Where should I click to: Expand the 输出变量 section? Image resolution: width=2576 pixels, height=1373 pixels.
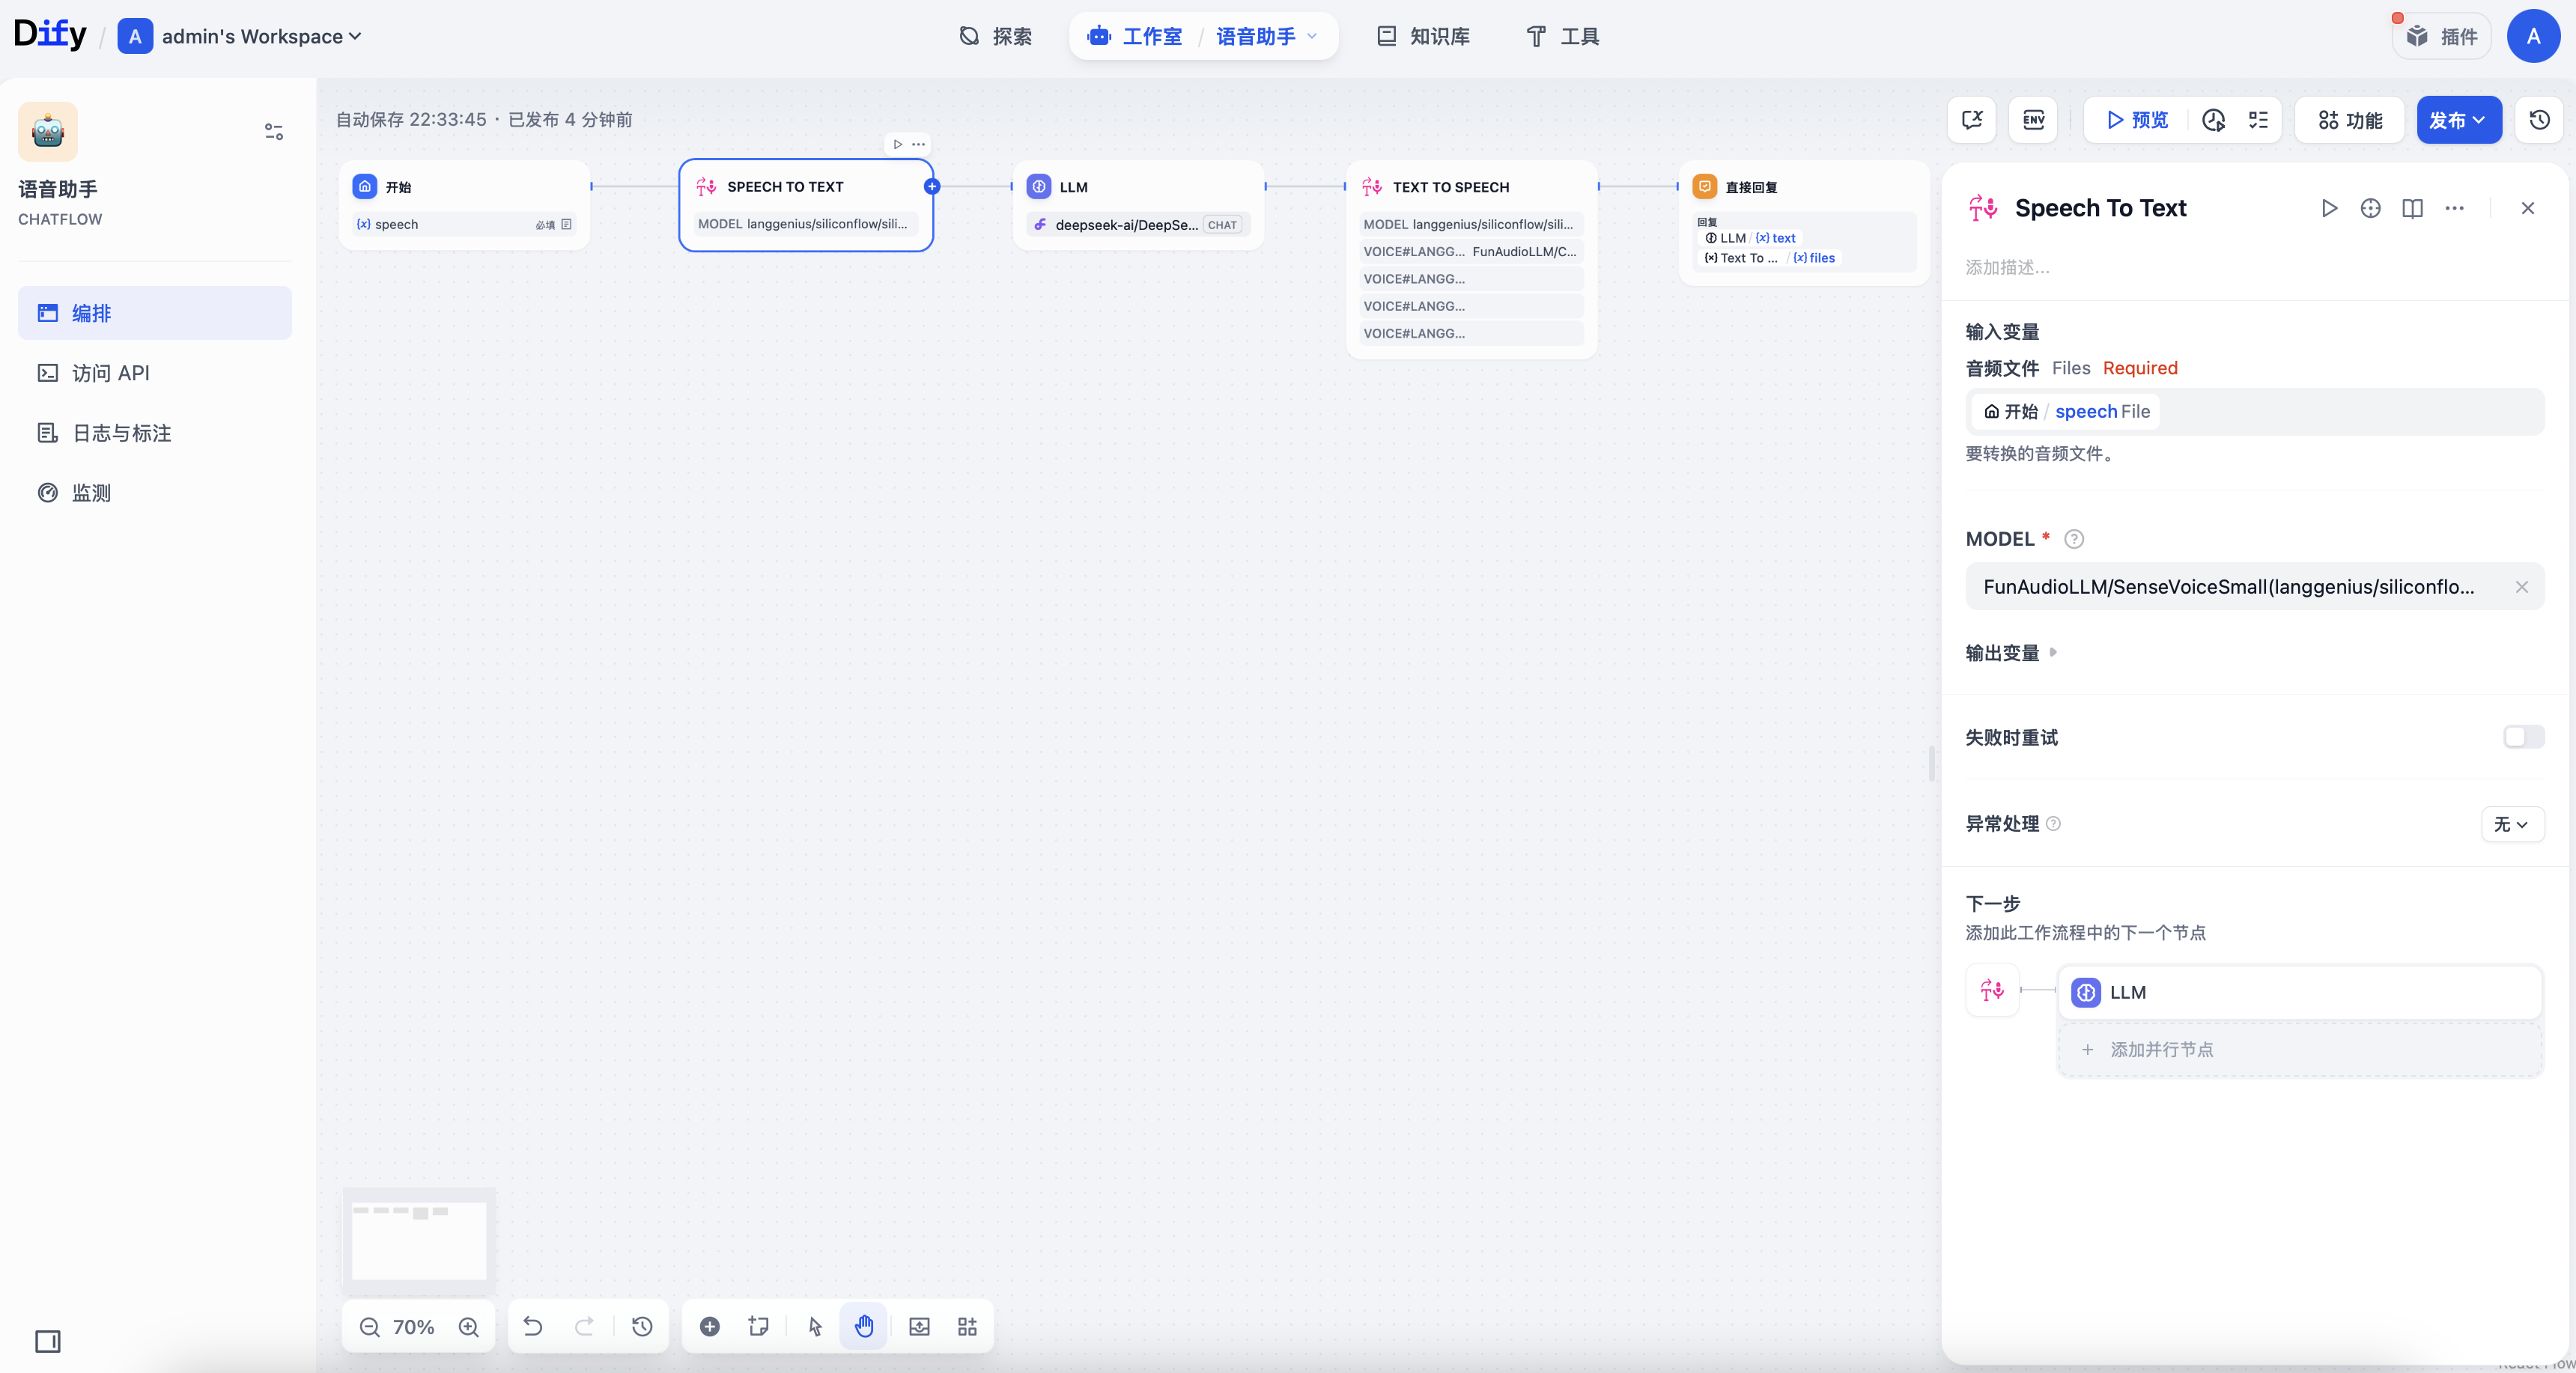(x=2011, y=653)
